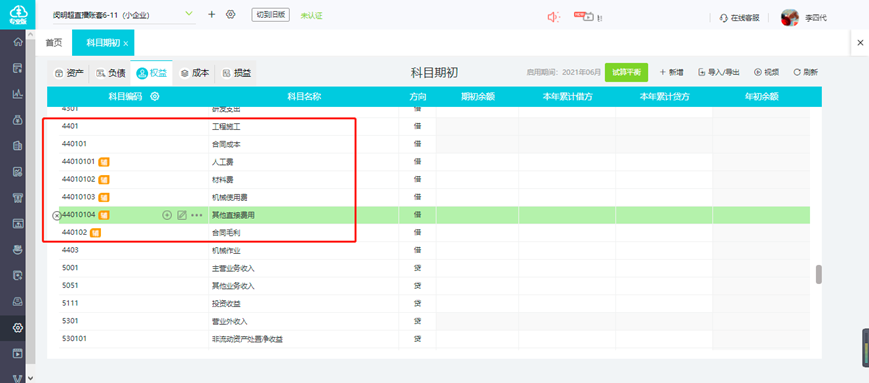Select account name 工程施工

pos(226,126)
